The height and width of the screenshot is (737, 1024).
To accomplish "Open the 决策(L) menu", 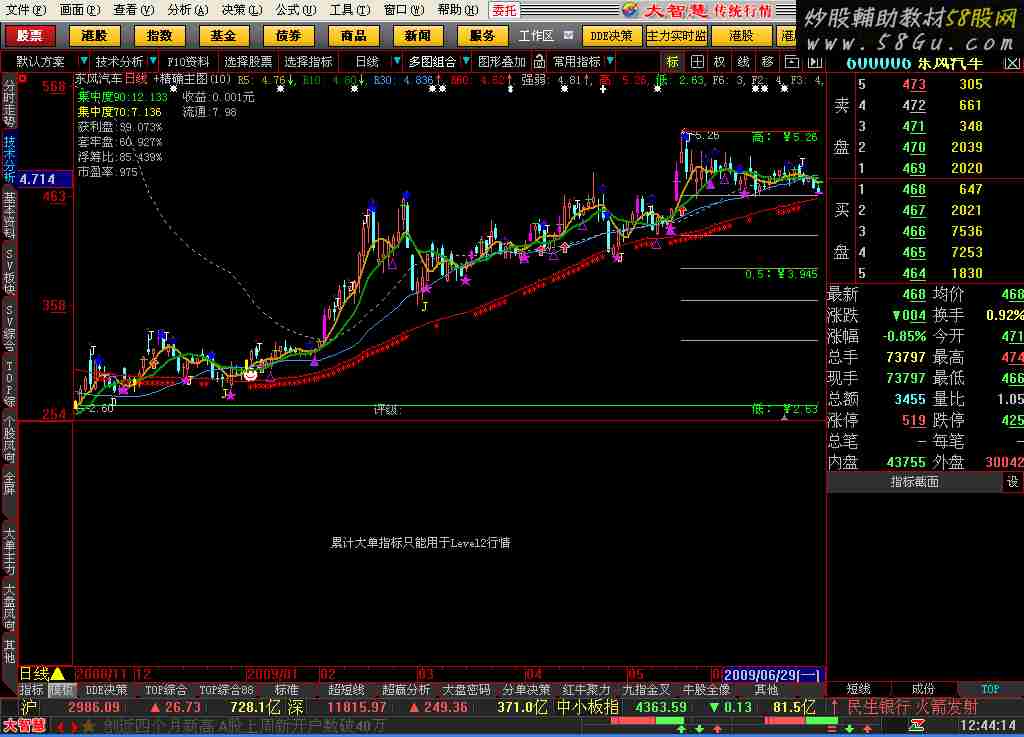I will pyautogui.click(x=242, y=10).
